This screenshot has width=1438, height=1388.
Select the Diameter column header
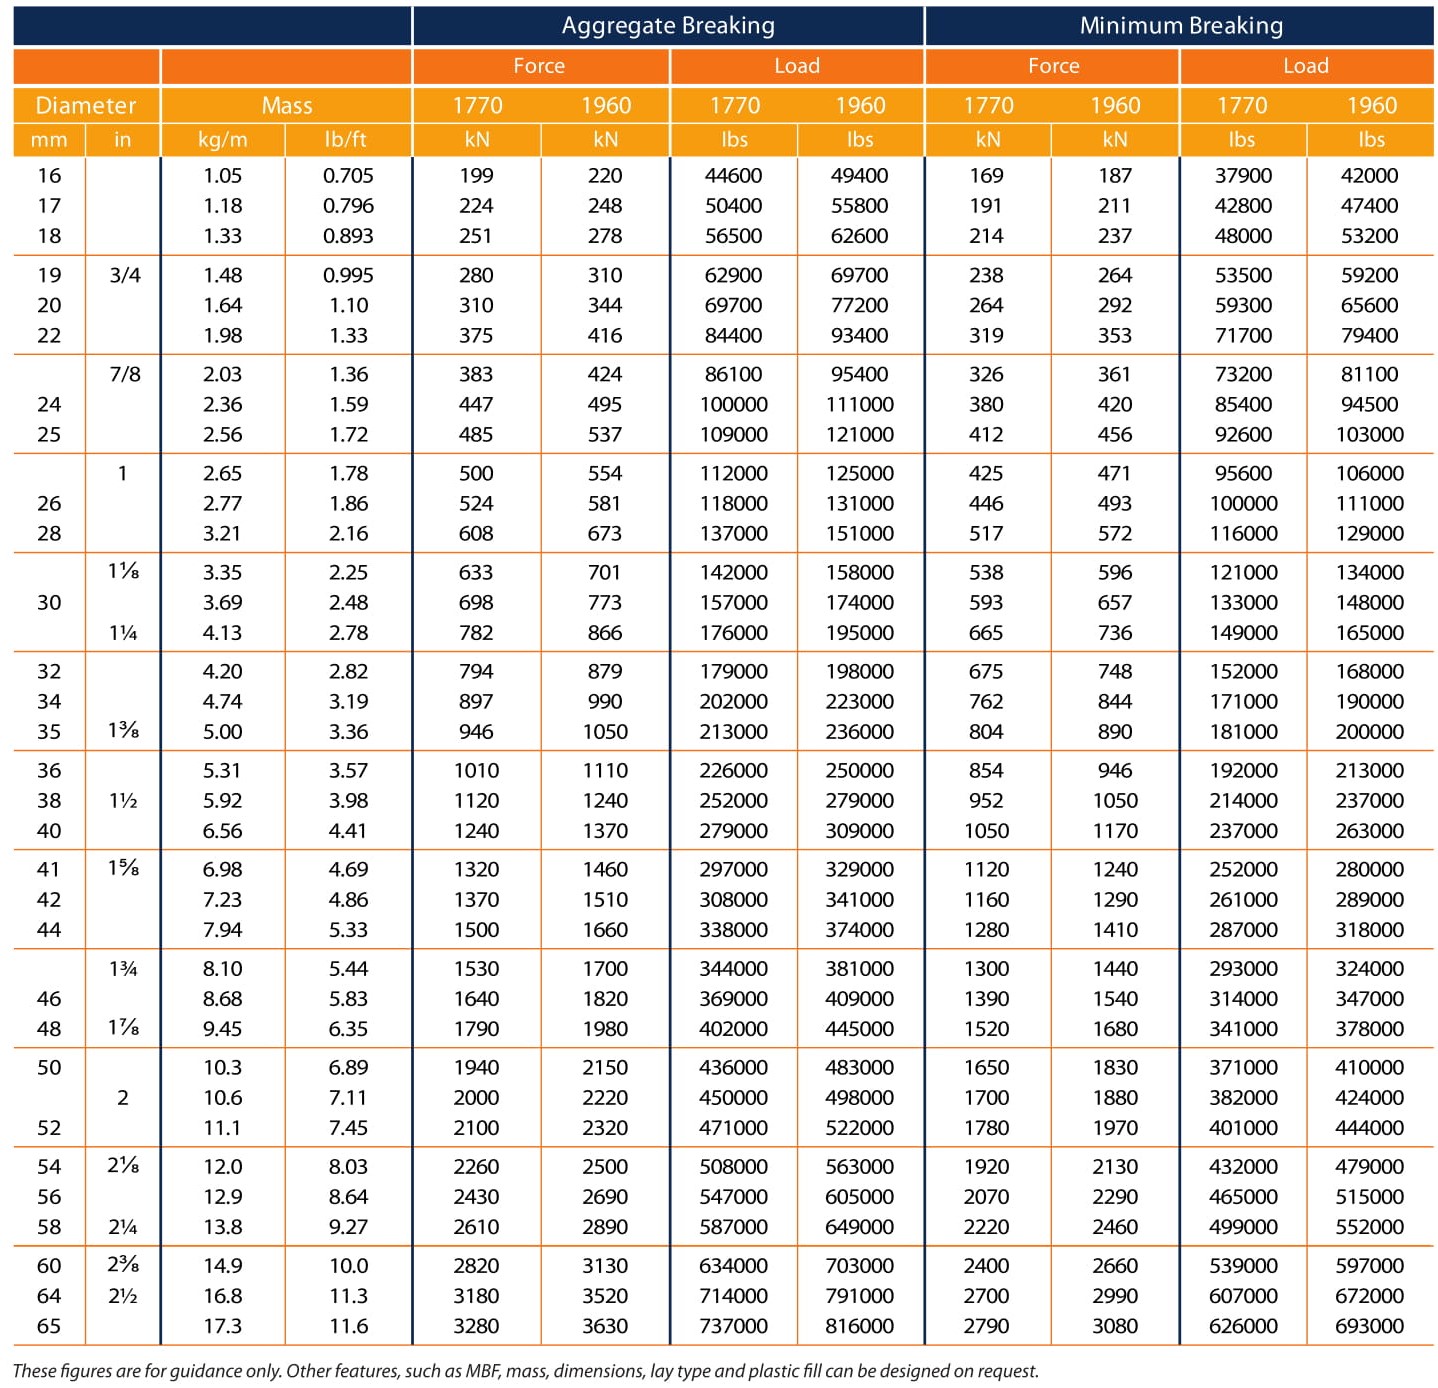(x=86, y=105)
